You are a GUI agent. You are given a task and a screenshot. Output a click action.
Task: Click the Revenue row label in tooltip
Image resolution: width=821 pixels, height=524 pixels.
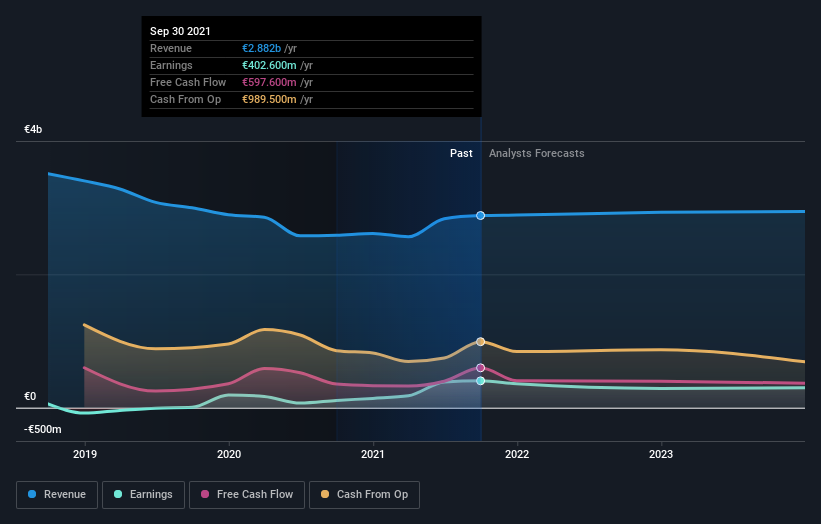pyautogui.click(x=171, y=48)
